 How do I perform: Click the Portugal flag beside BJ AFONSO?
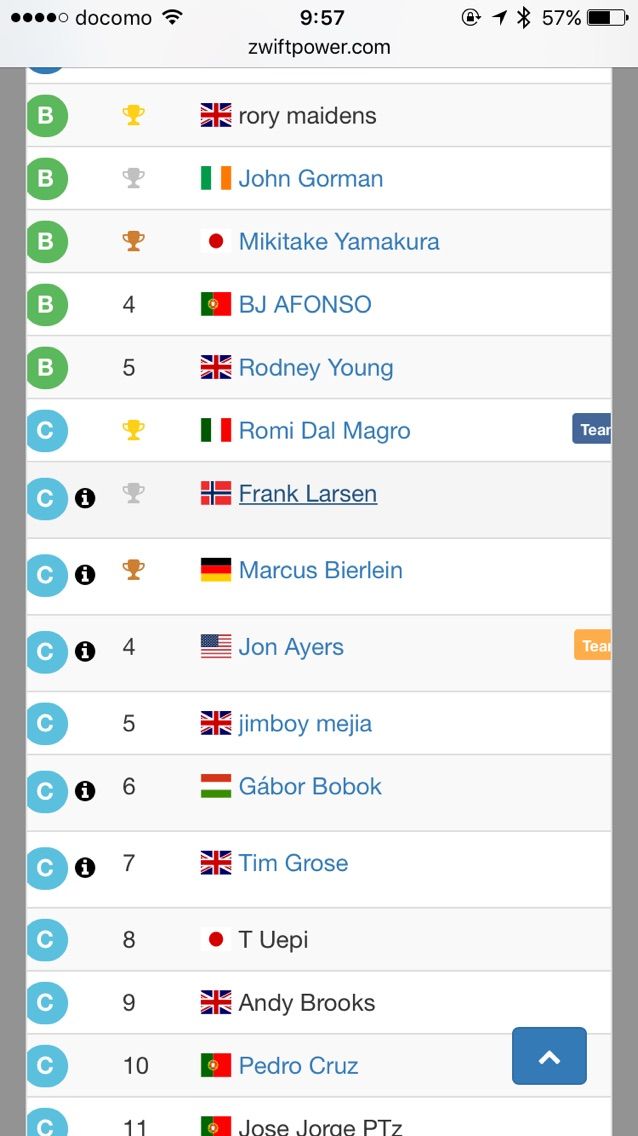click(x=216, y=304)
